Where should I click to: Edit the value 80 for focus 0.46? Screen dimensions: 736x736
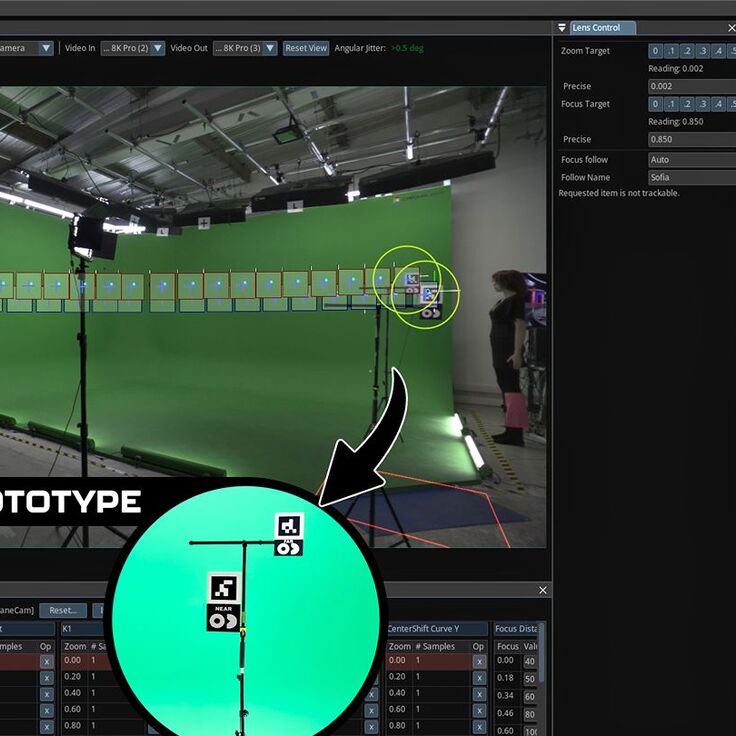(x=529, y=715)
